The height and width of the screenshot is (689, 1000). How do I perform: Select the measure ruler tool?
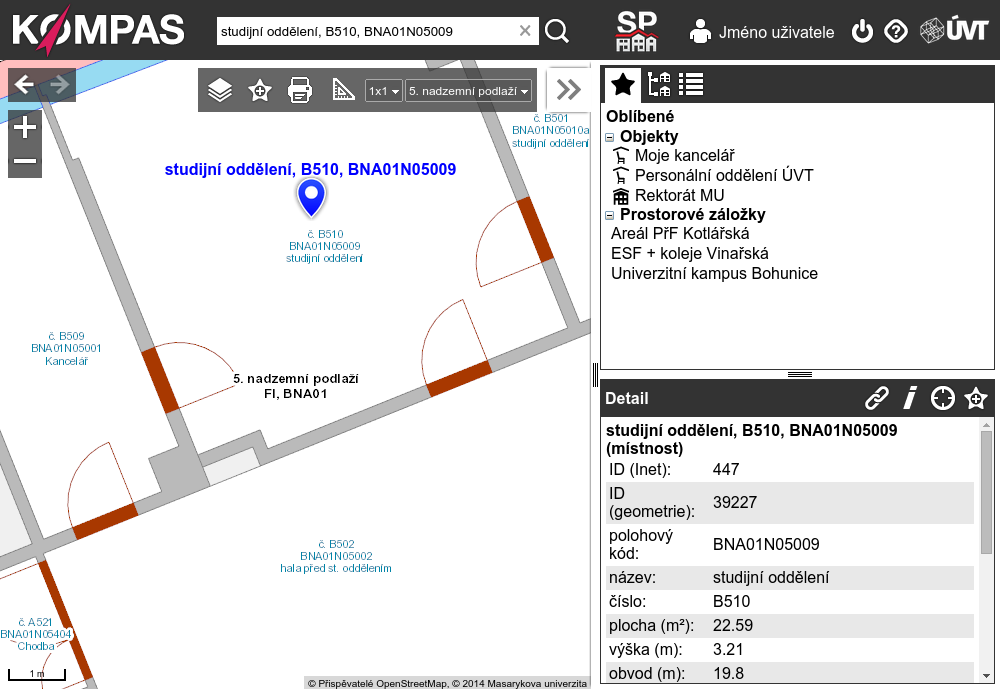click(x=343, y=90)
